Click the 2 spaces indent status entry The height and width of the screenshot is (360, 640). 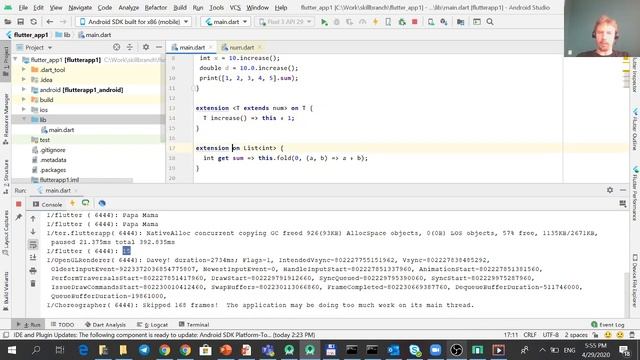pyautogui.click(x=576, y=335)
